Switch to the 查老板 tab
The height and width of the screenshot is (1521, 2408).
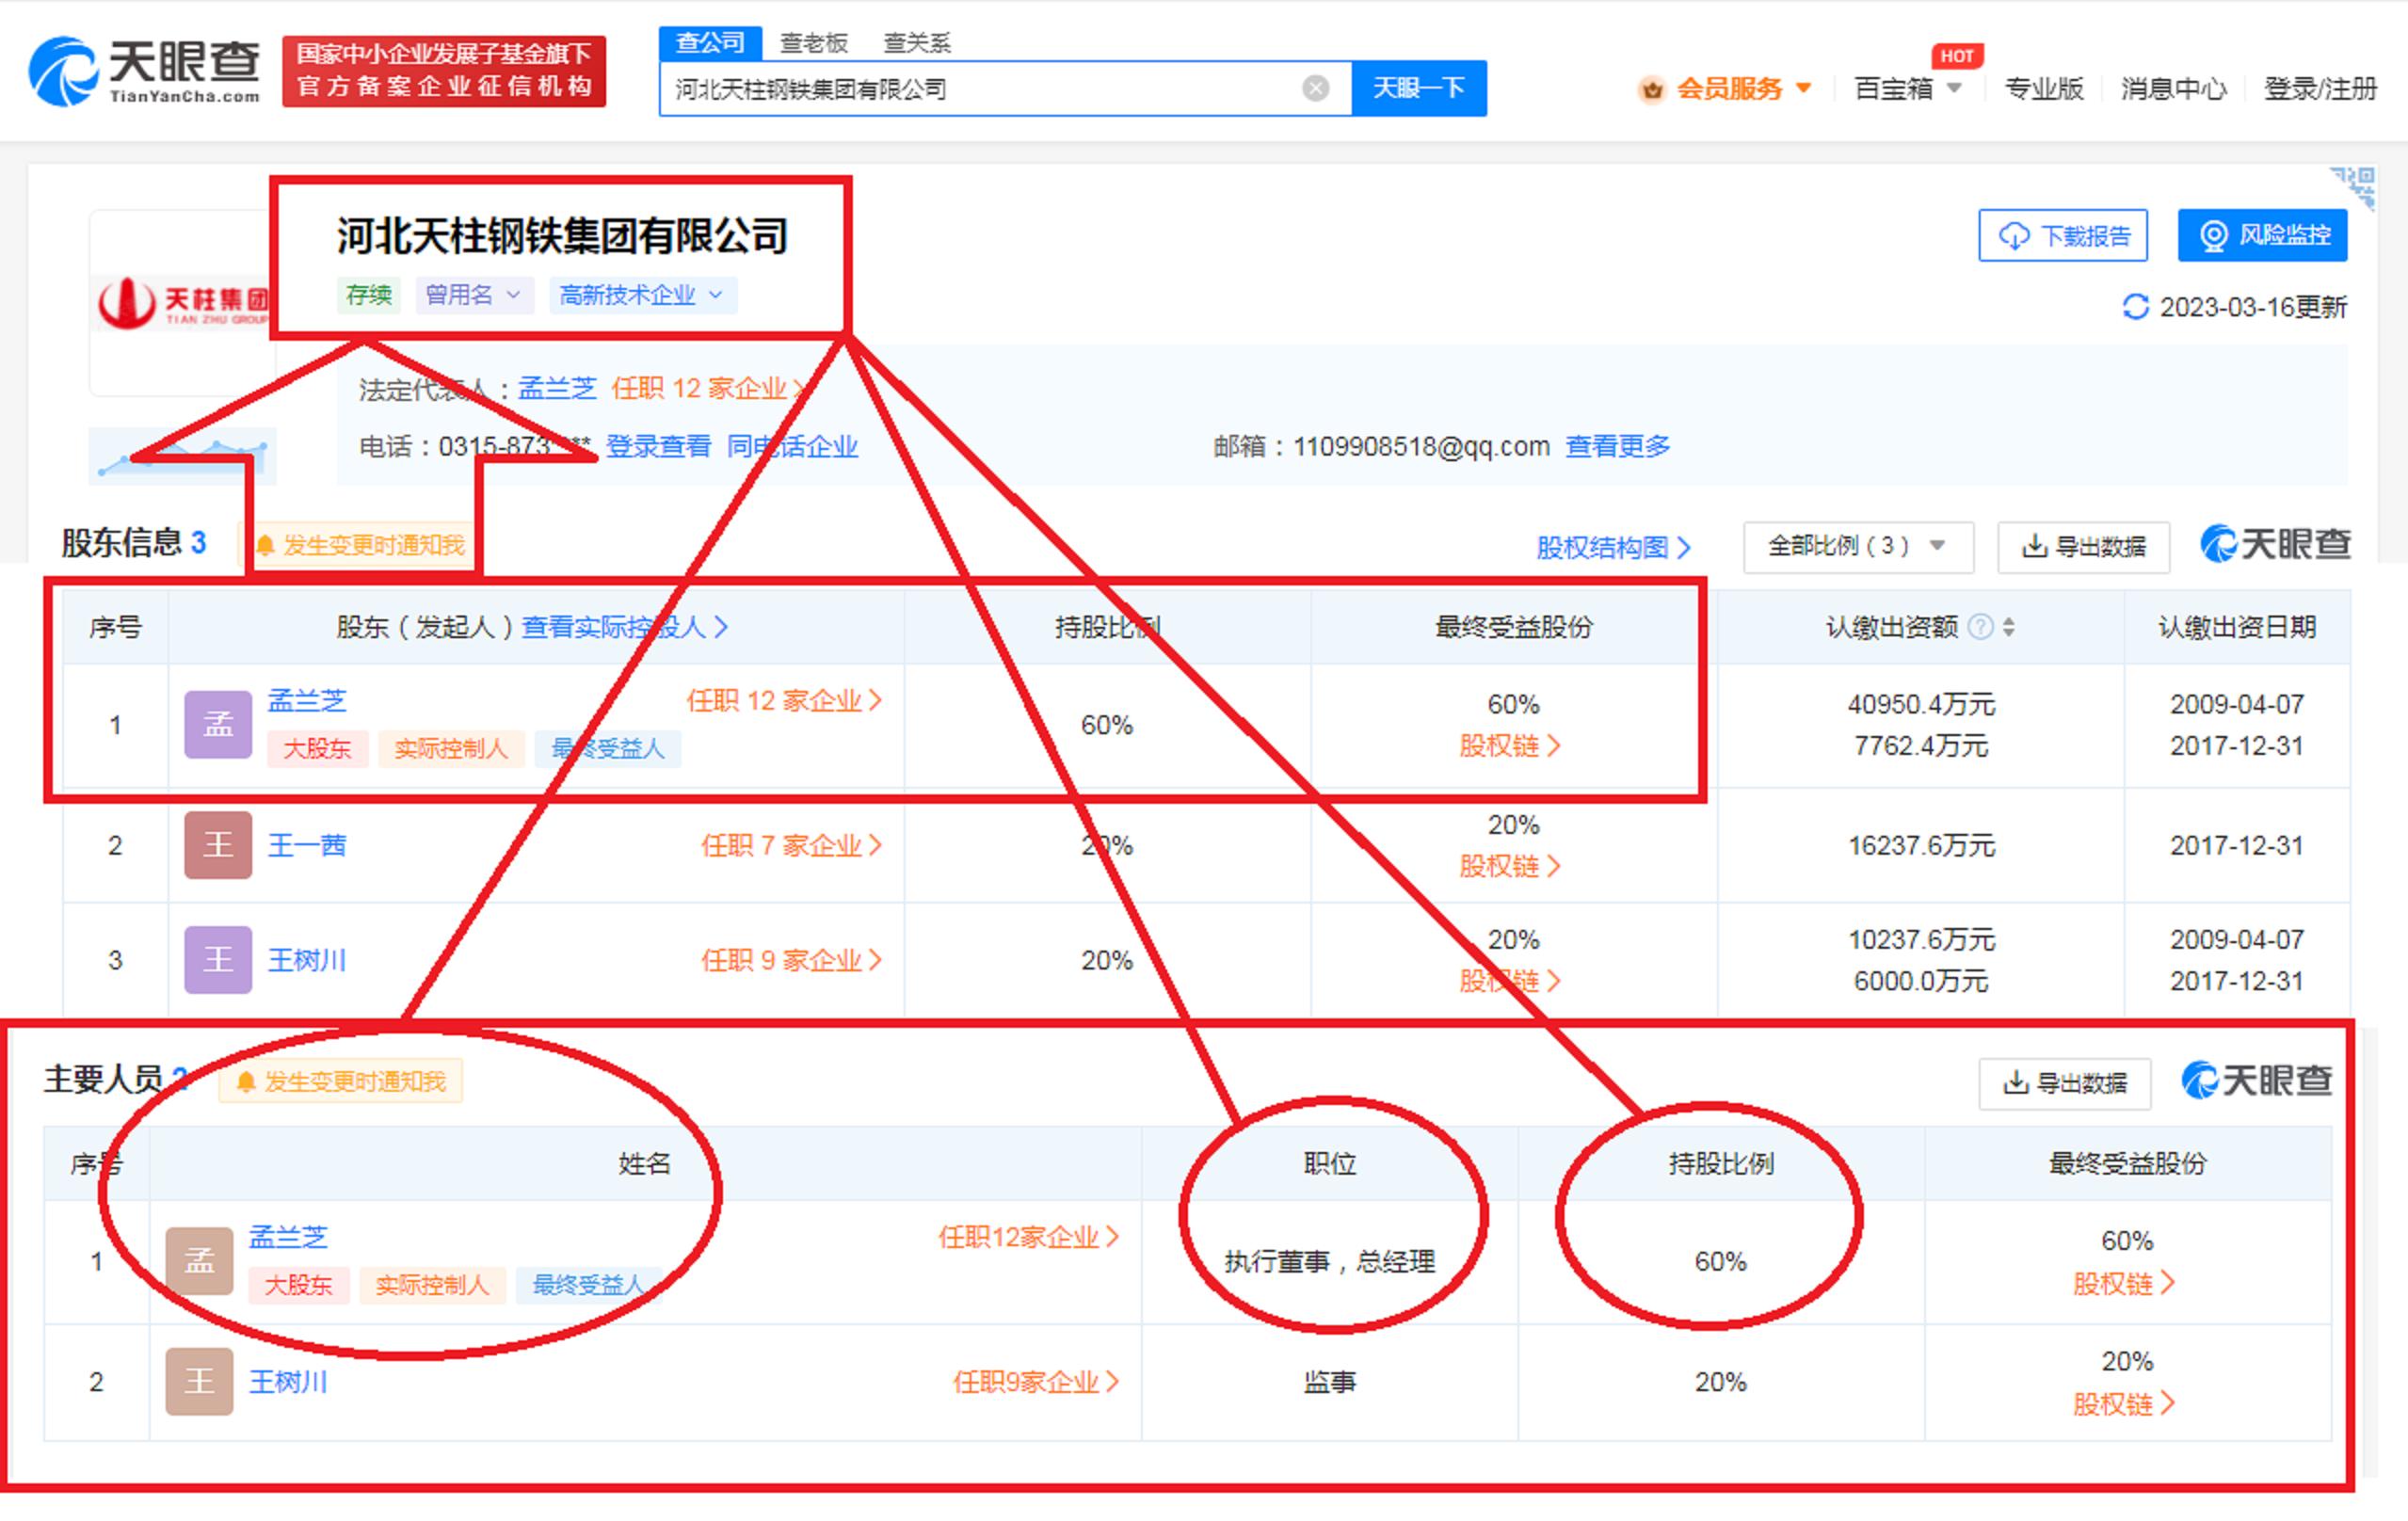(x=813, y=42)
